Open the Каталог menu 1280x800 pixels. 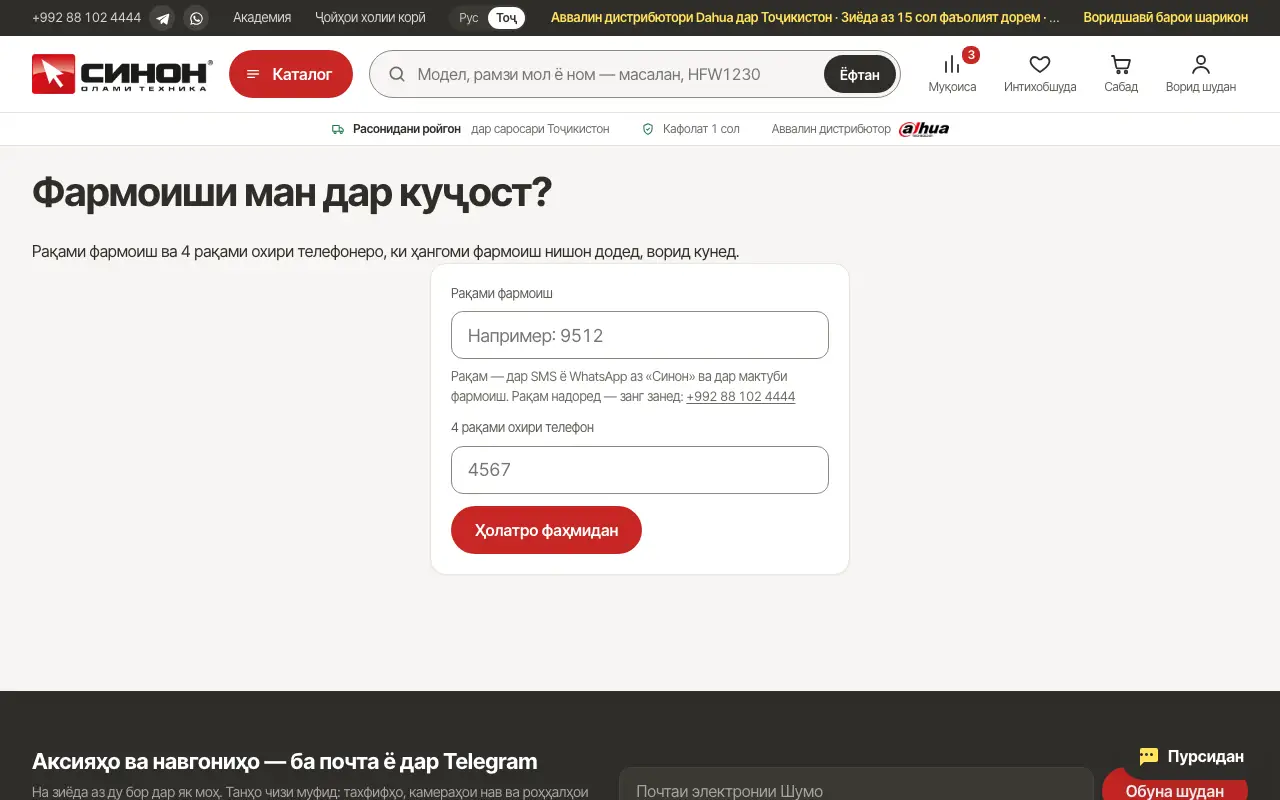291,74
